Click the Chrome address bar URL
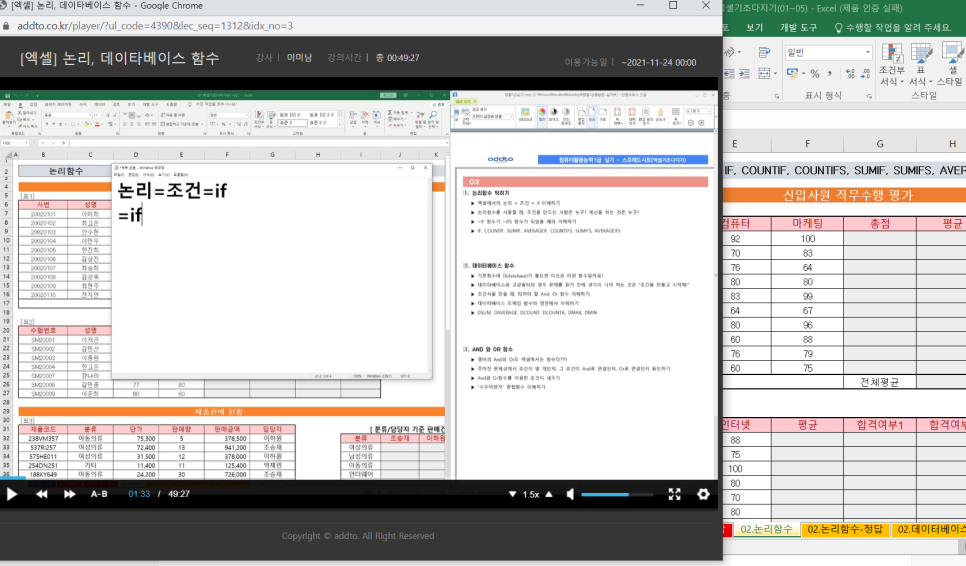The height and width of the screenshot is (566, 966). click(x=155, y=26)
